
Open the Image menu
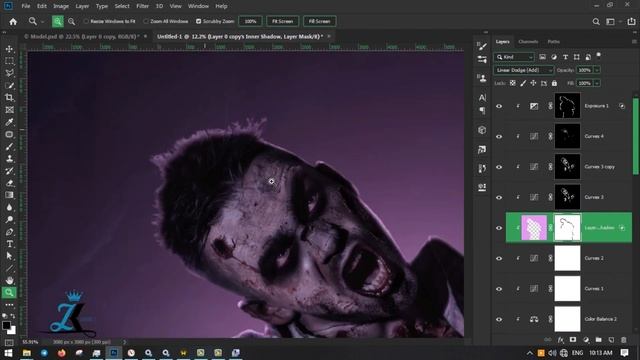coord(61,6)
